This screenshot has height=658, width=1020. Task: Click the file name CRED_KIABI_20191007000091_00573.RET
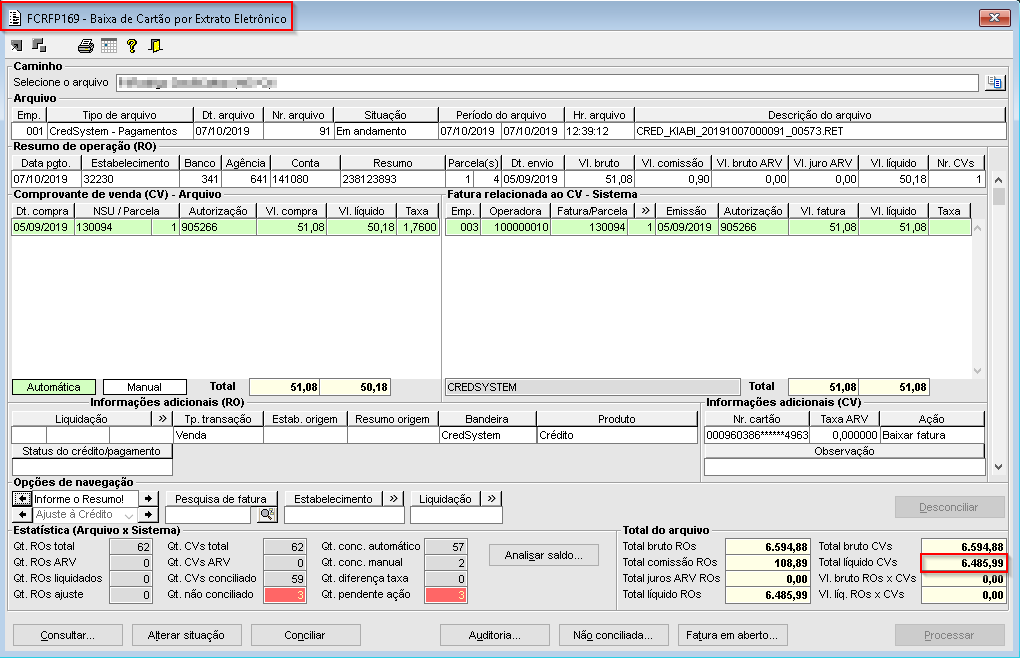(820, 131)
